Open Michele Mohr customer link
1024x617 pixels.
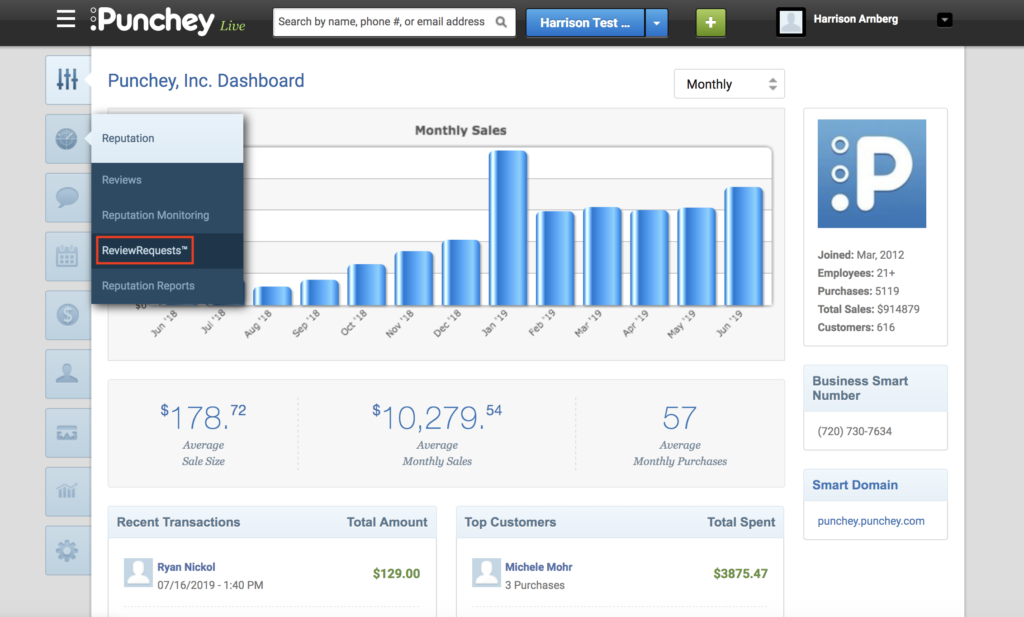tap(539, 567)
